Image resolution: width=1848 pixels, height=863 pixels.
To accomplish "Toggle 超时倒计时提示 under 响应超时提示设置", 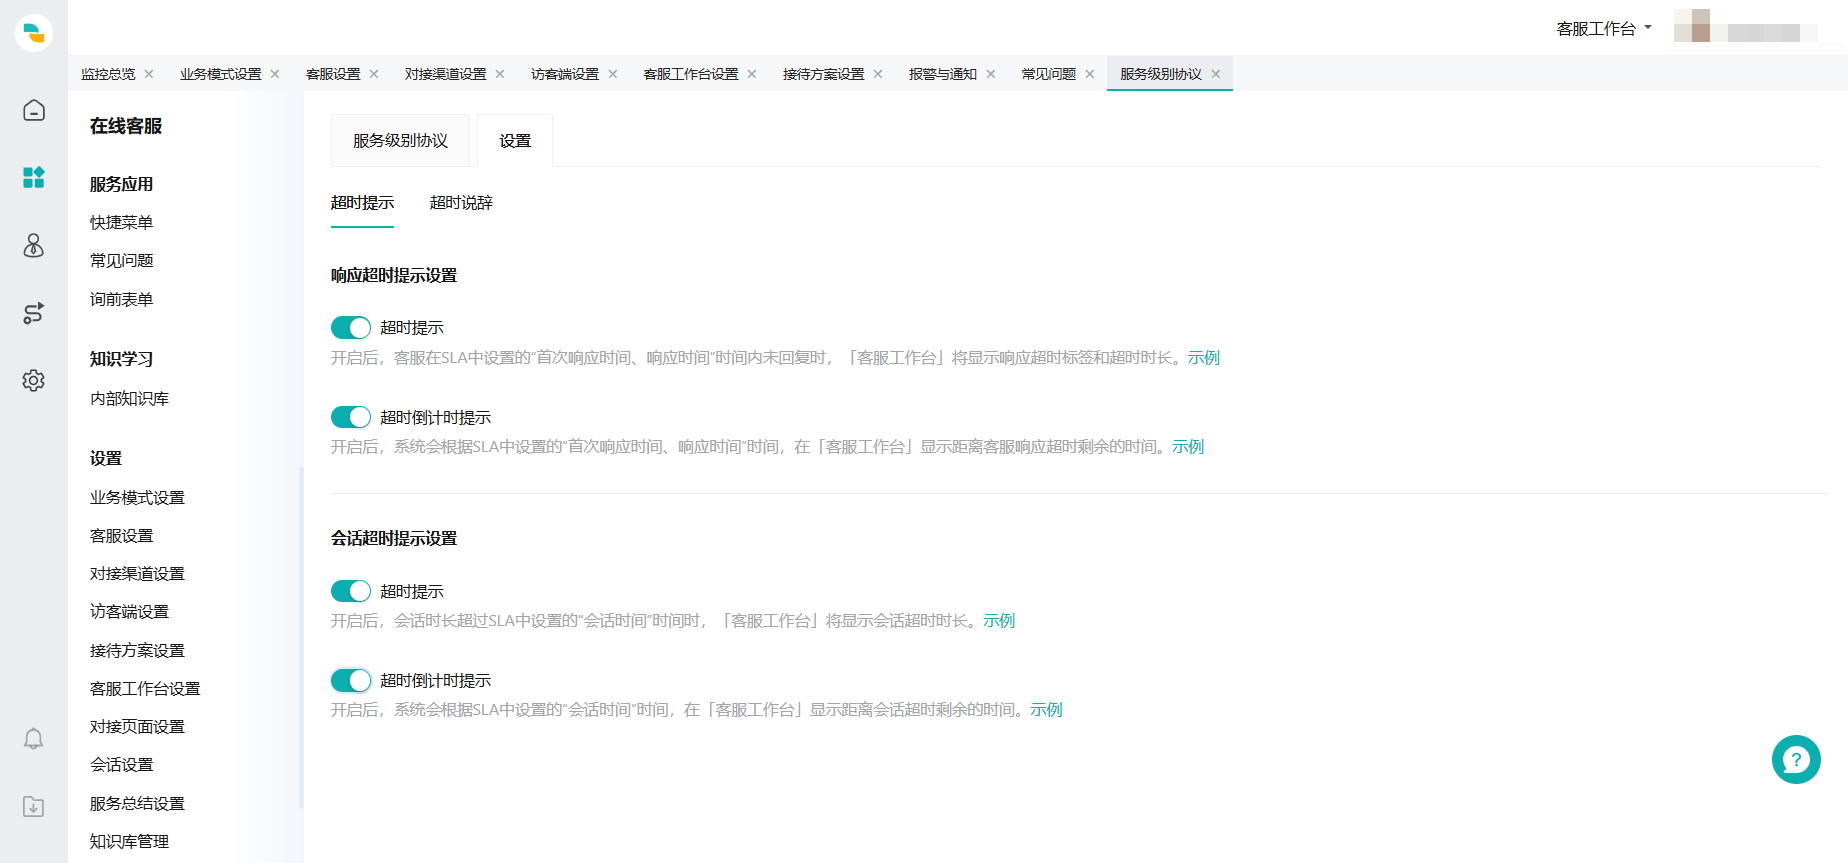I will point(351,417).
